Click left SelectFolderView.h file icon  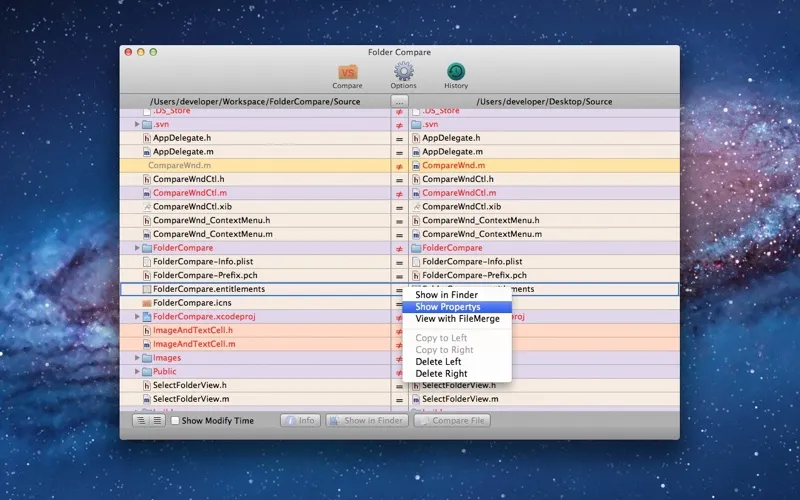pyautogui.click(x=147, y=386)
